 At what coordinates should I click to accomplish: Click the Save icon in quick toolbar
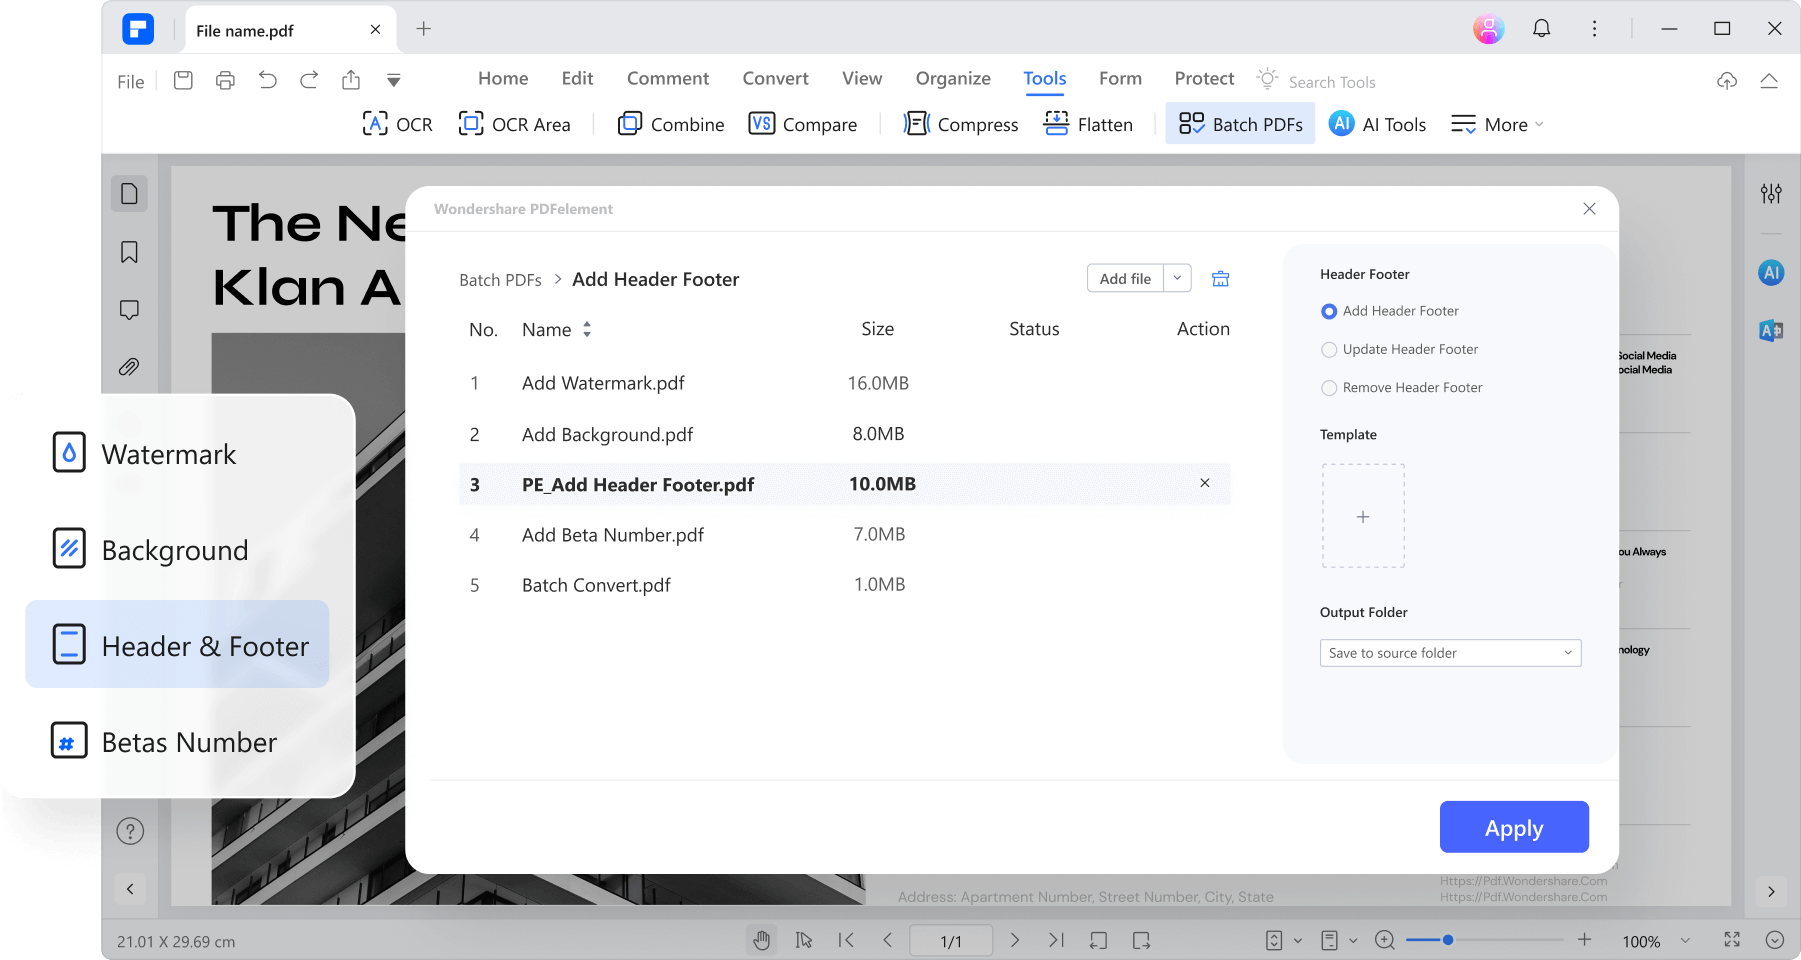coord(183,80)
